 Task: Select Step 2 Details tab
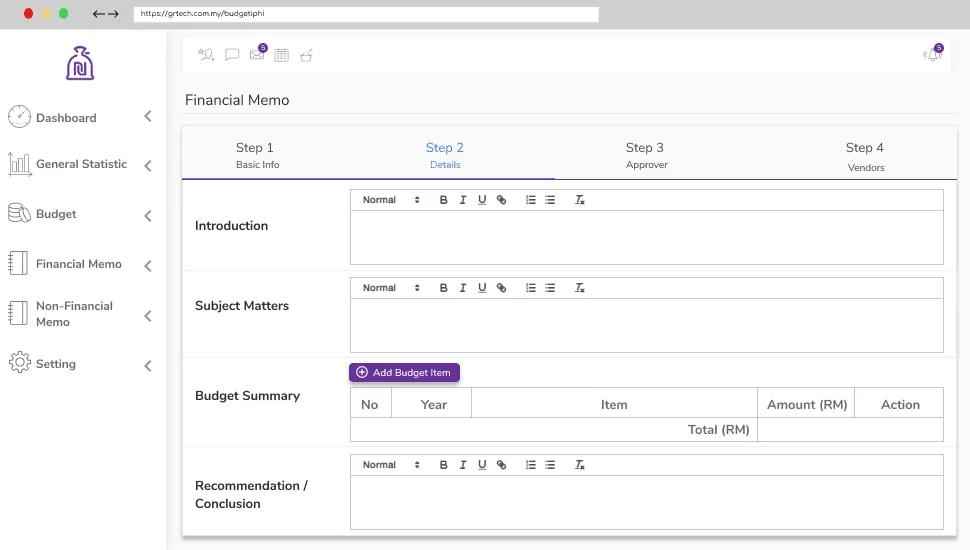[x=445, y=155]
